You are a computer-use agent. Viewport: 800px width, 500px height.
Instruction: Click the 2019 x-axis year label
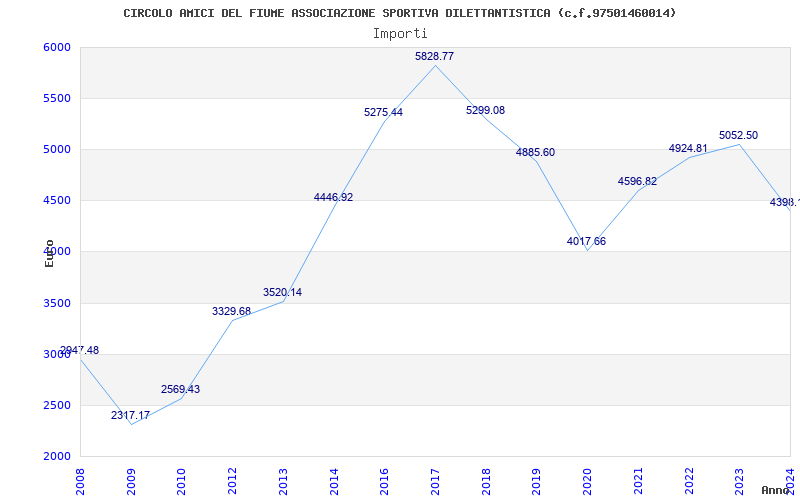(x=537, y=482)
